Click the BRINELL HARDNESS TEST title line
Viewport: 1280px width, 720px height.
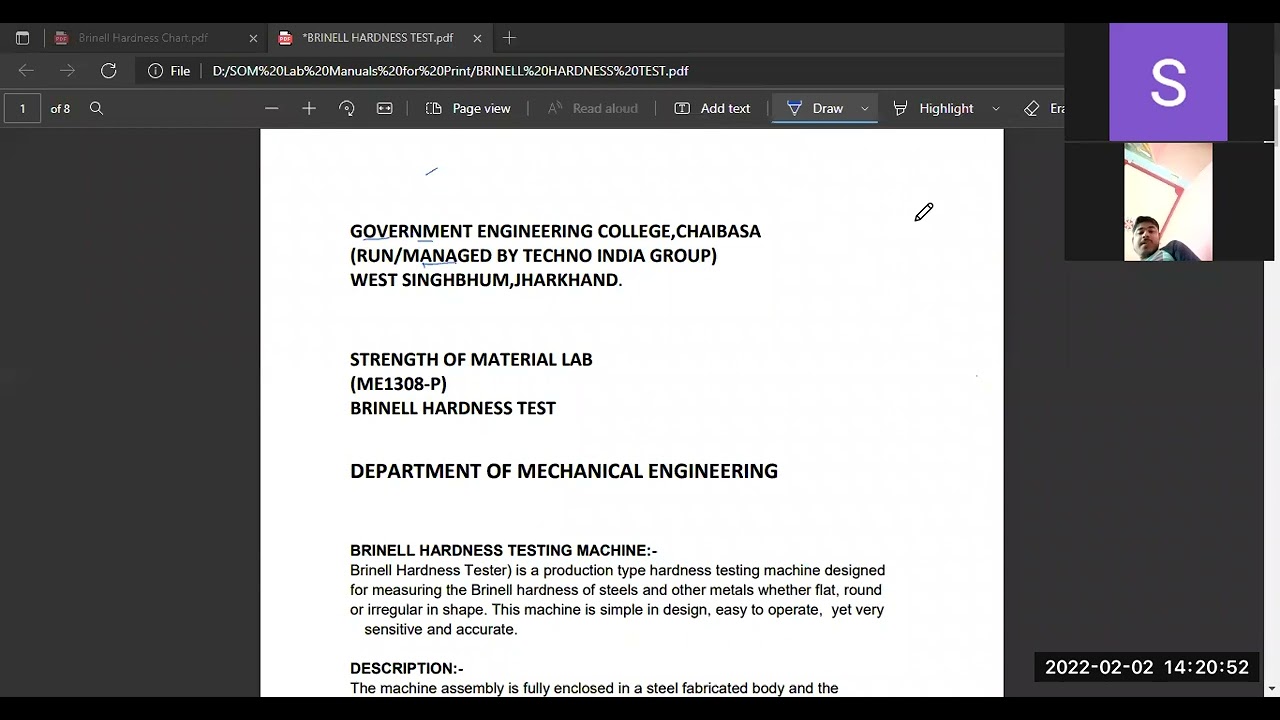pos(453,408)
